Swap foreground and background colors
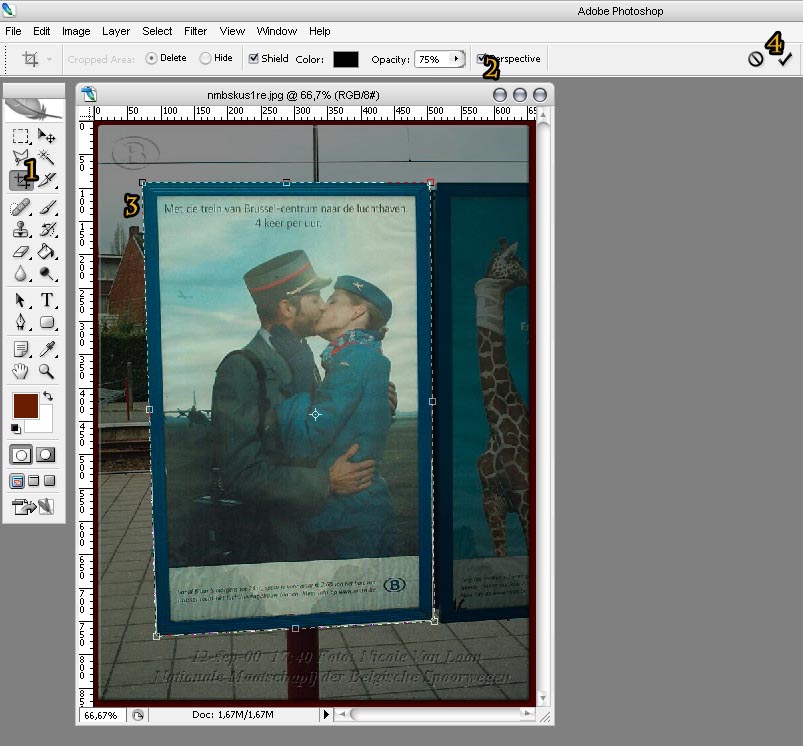Viewport: 803px width, 746px height. click(x=48, y=396)
